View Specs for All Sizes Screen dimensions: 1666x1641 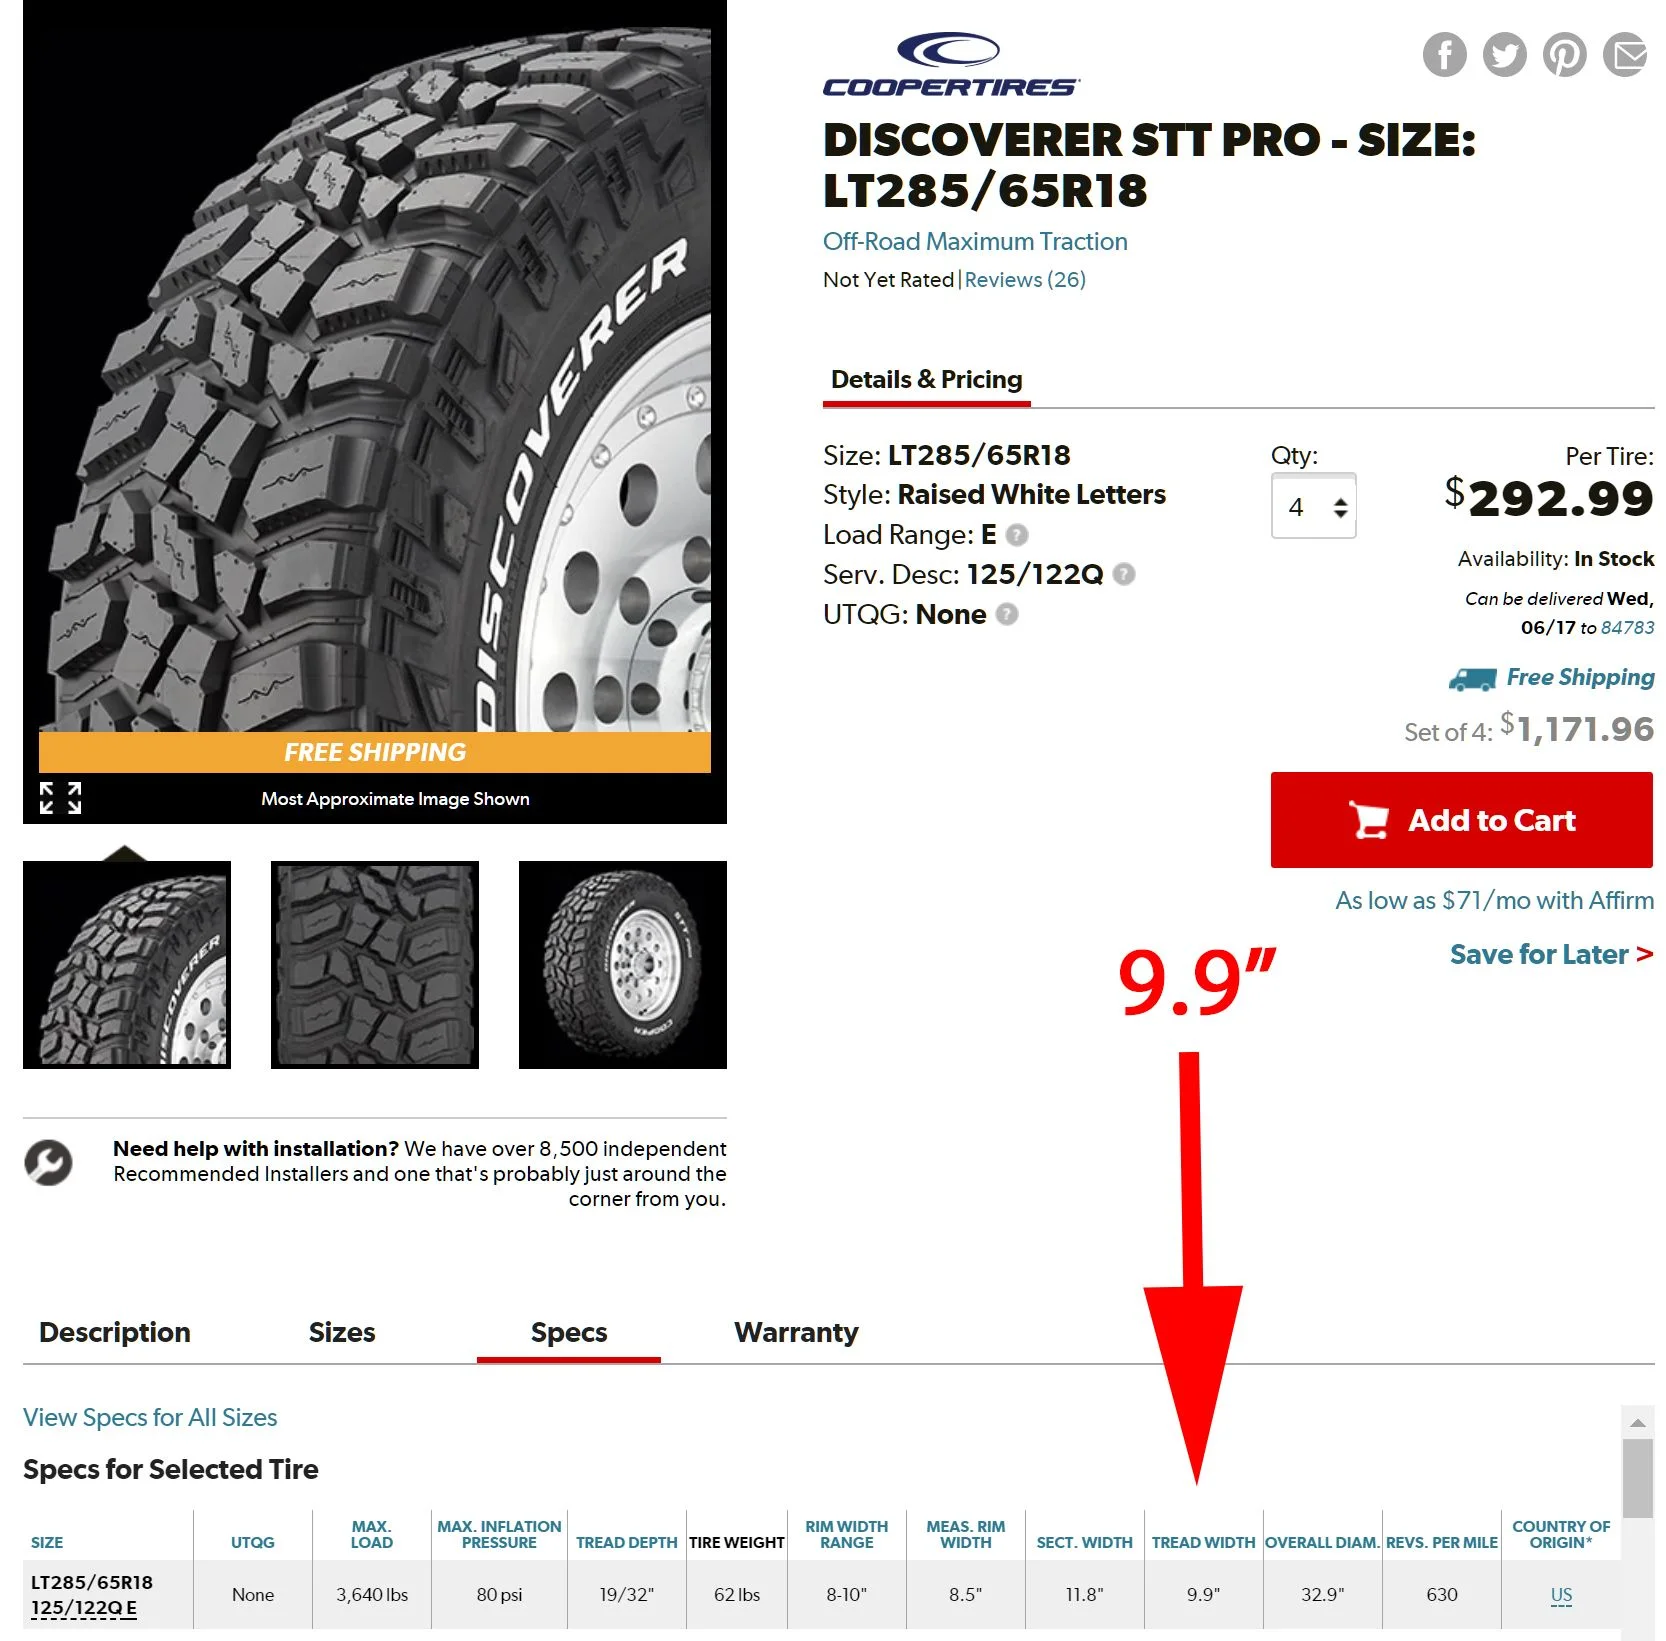(150, 1417)
